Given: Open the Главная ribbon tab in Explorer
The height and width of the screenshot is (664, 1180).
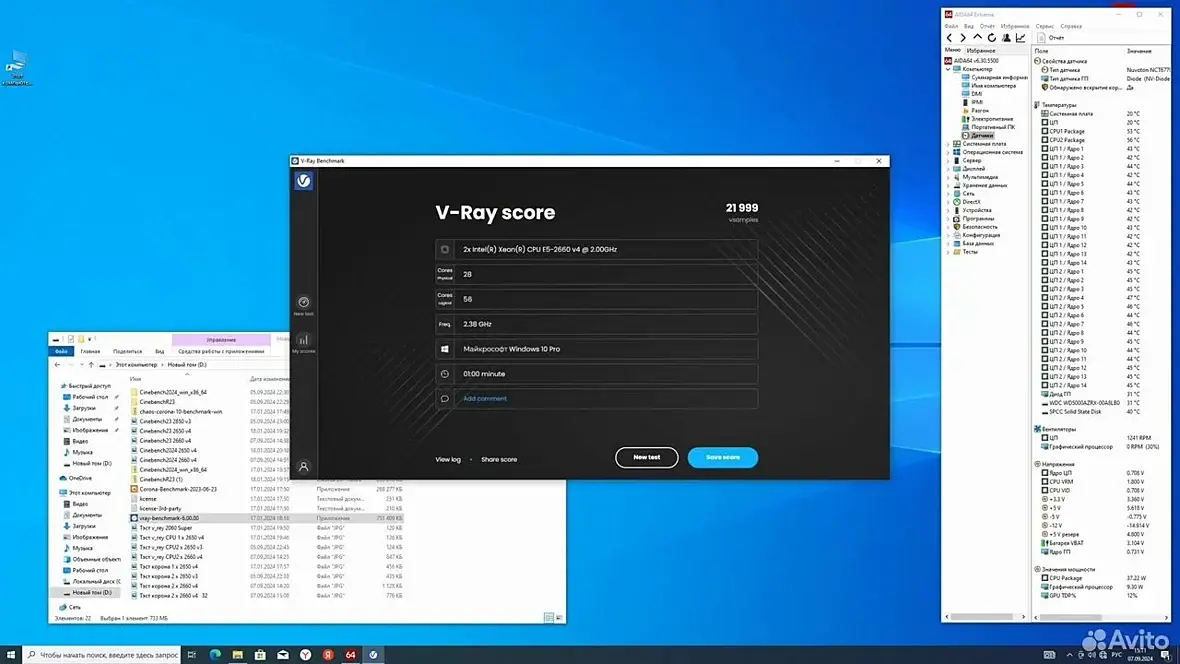Looking at the screenshot, I should click(90, 351).
